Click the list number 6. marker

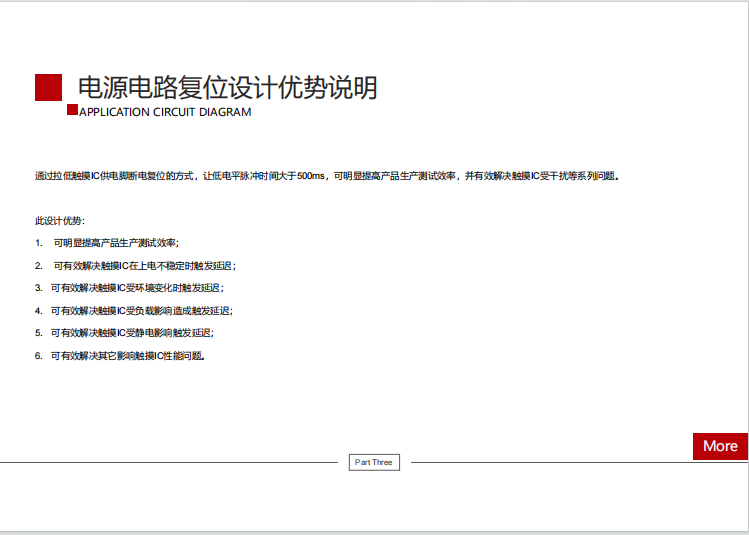(x=39, y=356)
